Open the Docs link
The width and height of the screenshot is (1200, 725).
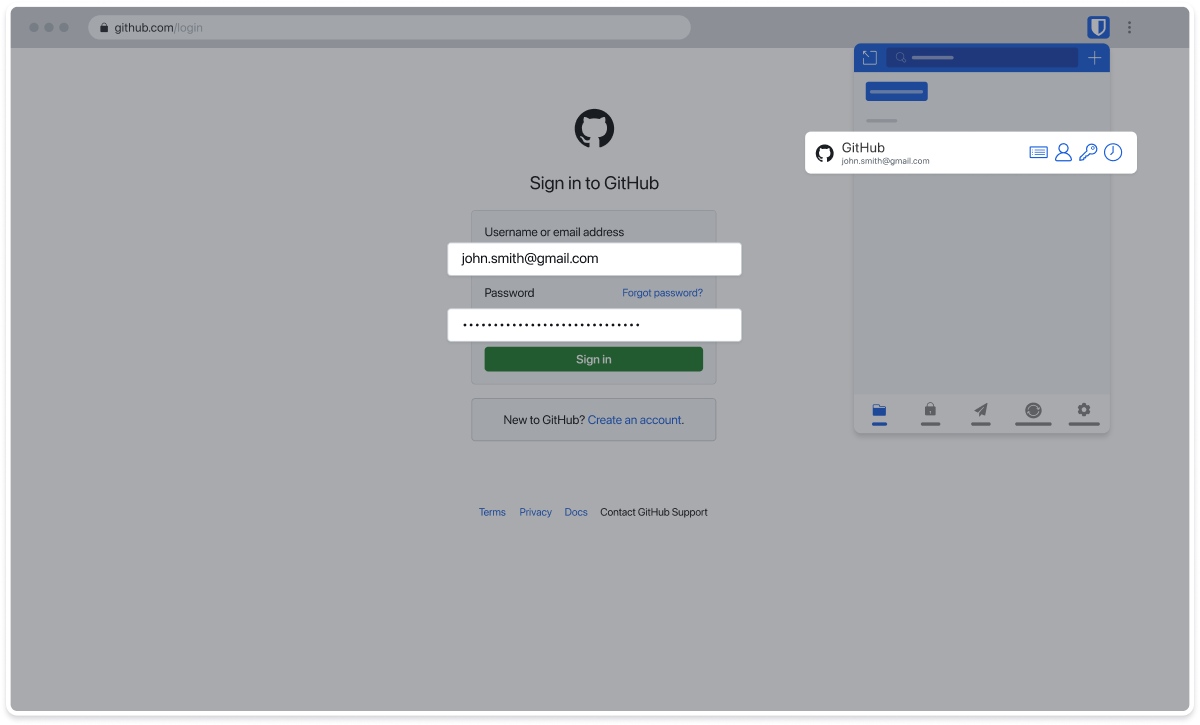[x=576, y=512]
